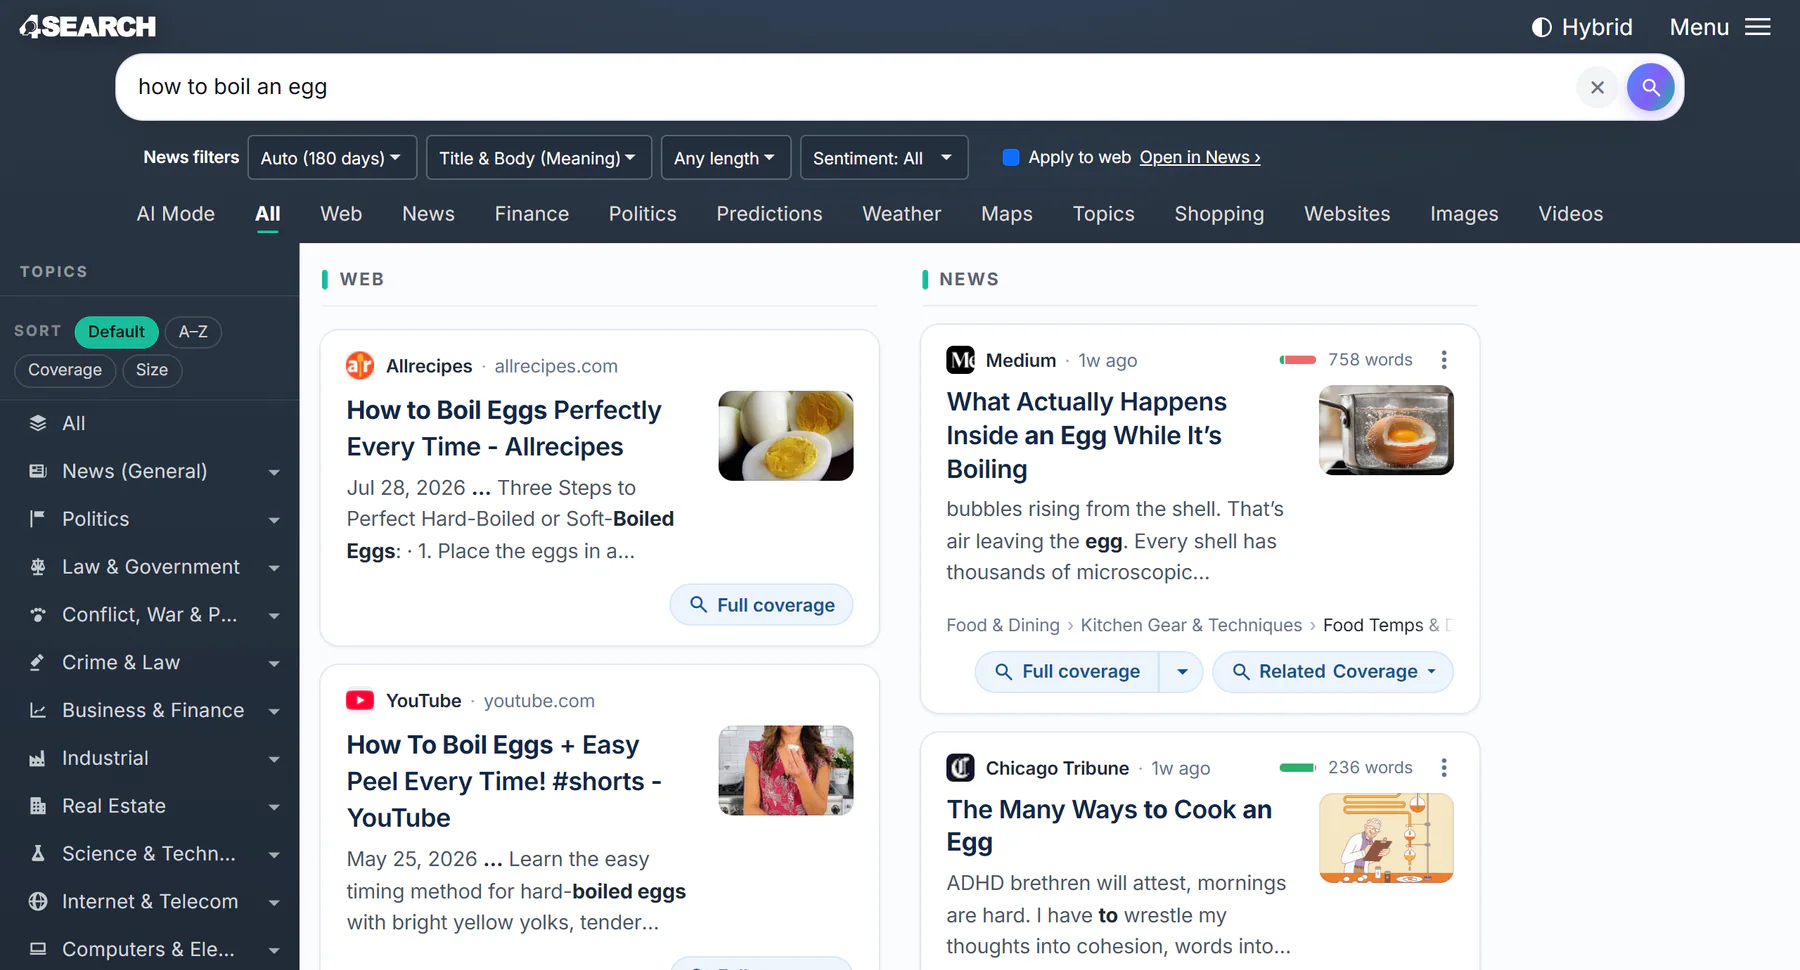Click the Business & Finance chart icon
Image resolution: width=1800 pixels, height=970 pixels.
[38, 711]
